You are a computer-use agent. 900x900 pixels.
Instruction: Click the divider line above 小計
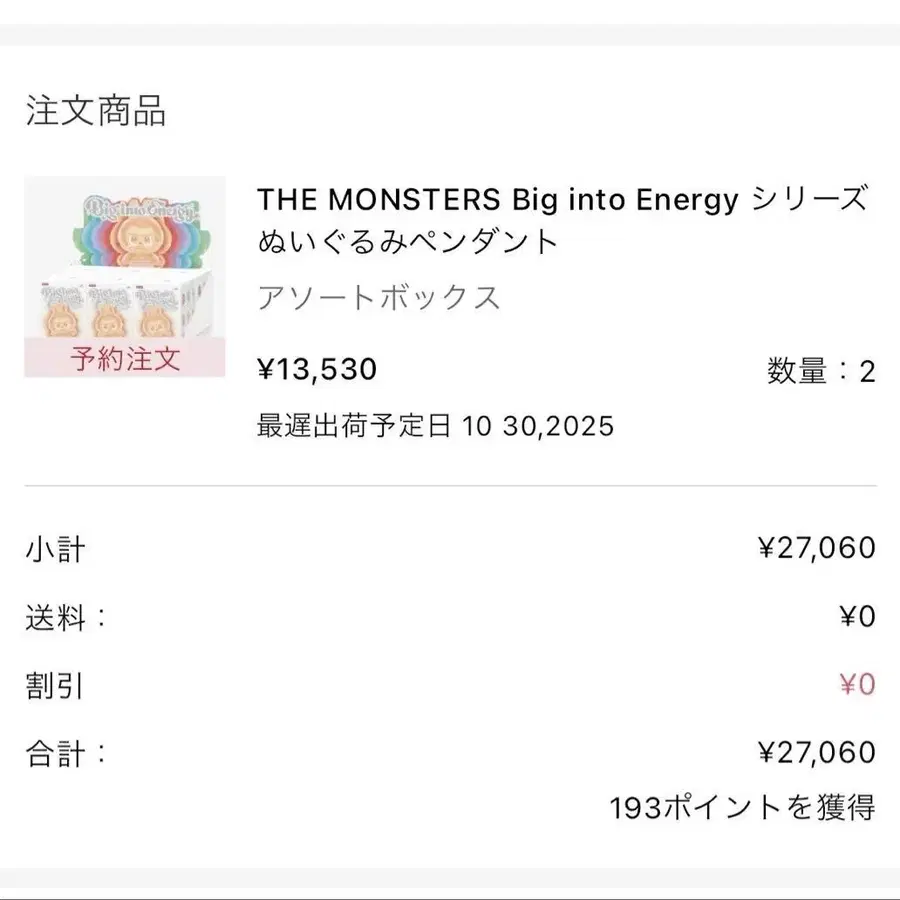[x=450, y=486]
